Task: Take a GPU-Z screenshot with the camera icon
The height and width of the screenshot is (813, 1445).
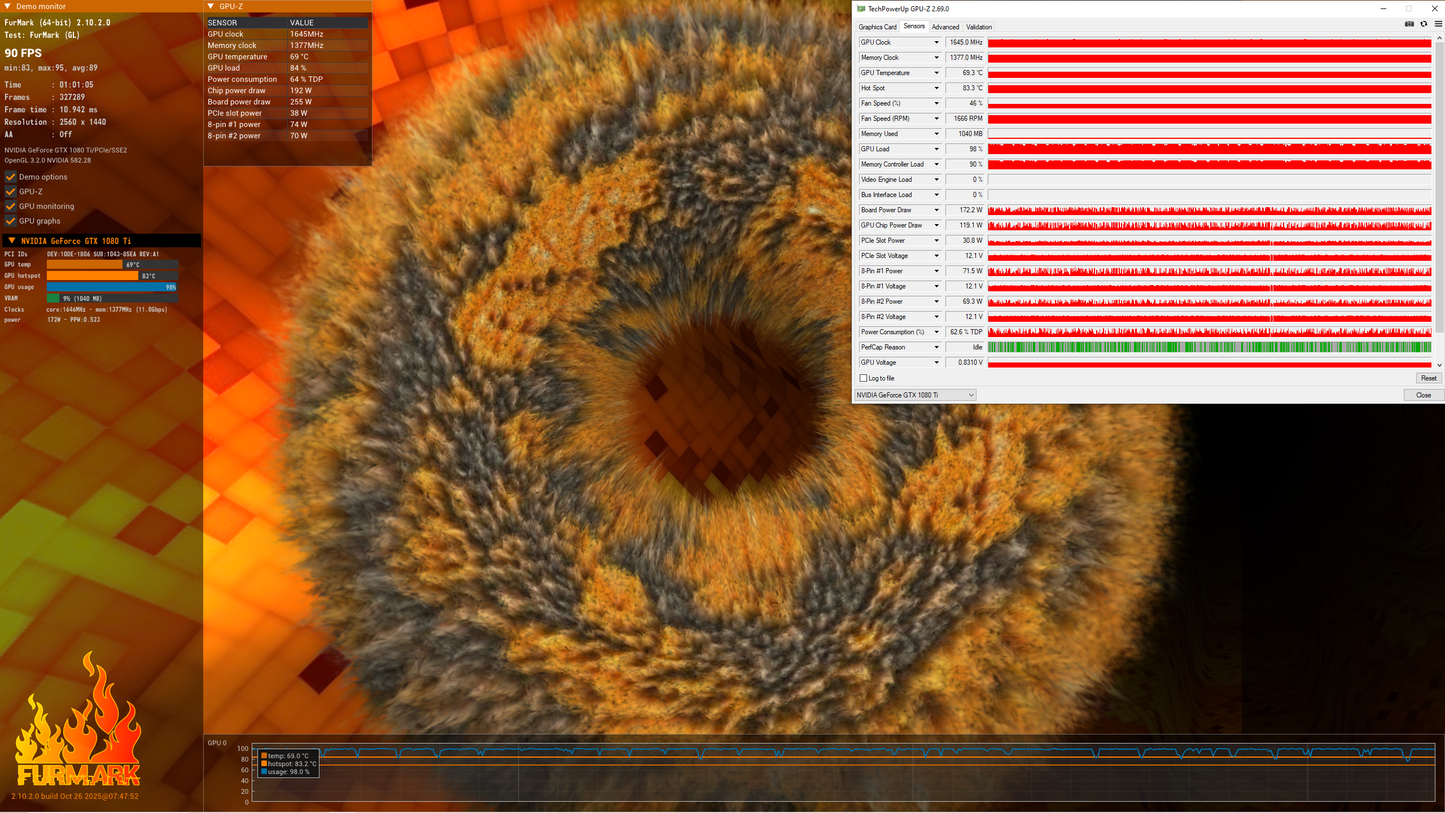Action: pyautogui.click(x=1409, y=24)
